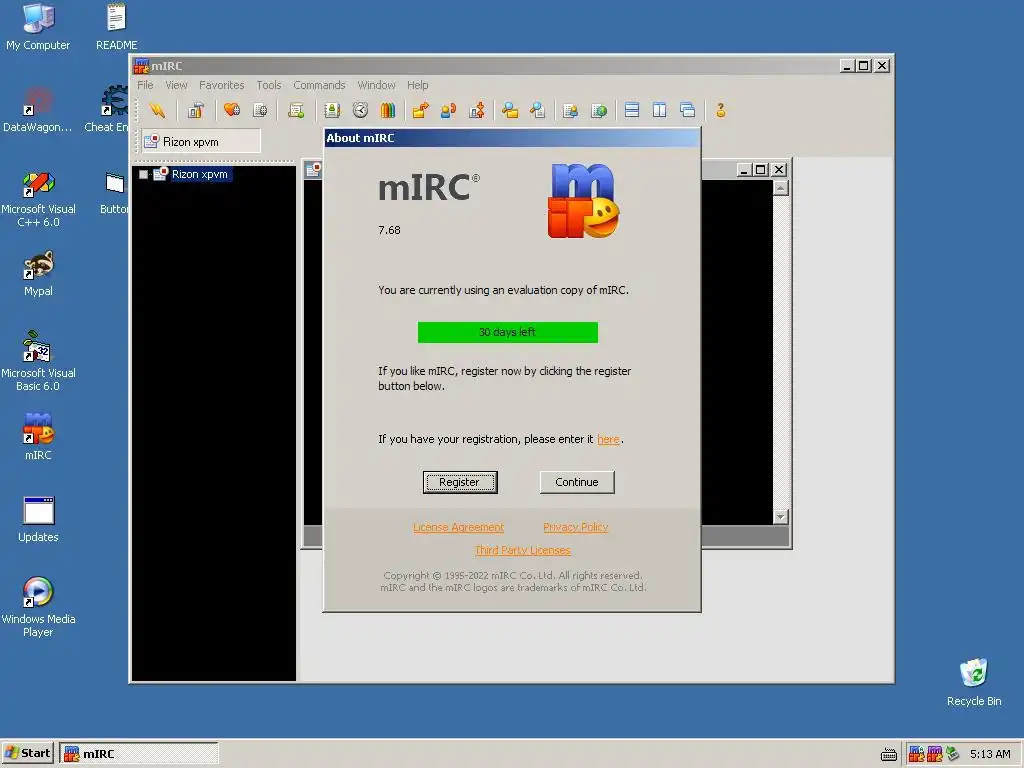Click Cascade windows toolbar icon
Image resolution: width=1024 pixels, height=768 pixels.
point(688,110)
